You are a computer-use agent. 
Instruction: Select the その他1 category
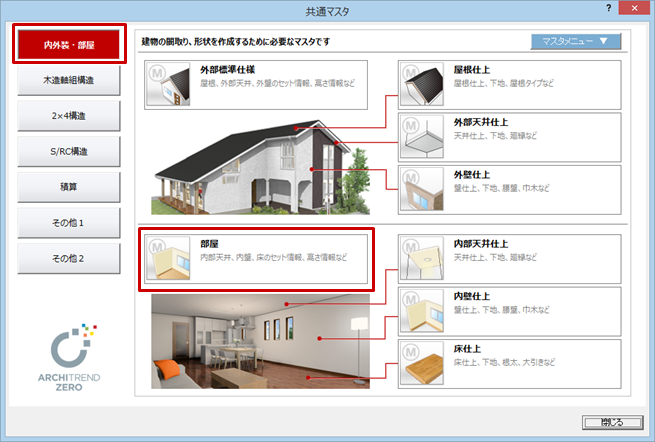click(69, 222)
